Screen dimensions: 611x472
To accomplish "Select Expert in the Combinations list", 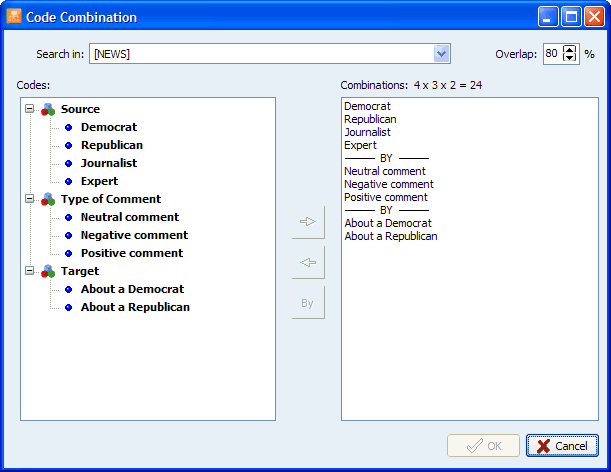I will [x=361, y=145].
